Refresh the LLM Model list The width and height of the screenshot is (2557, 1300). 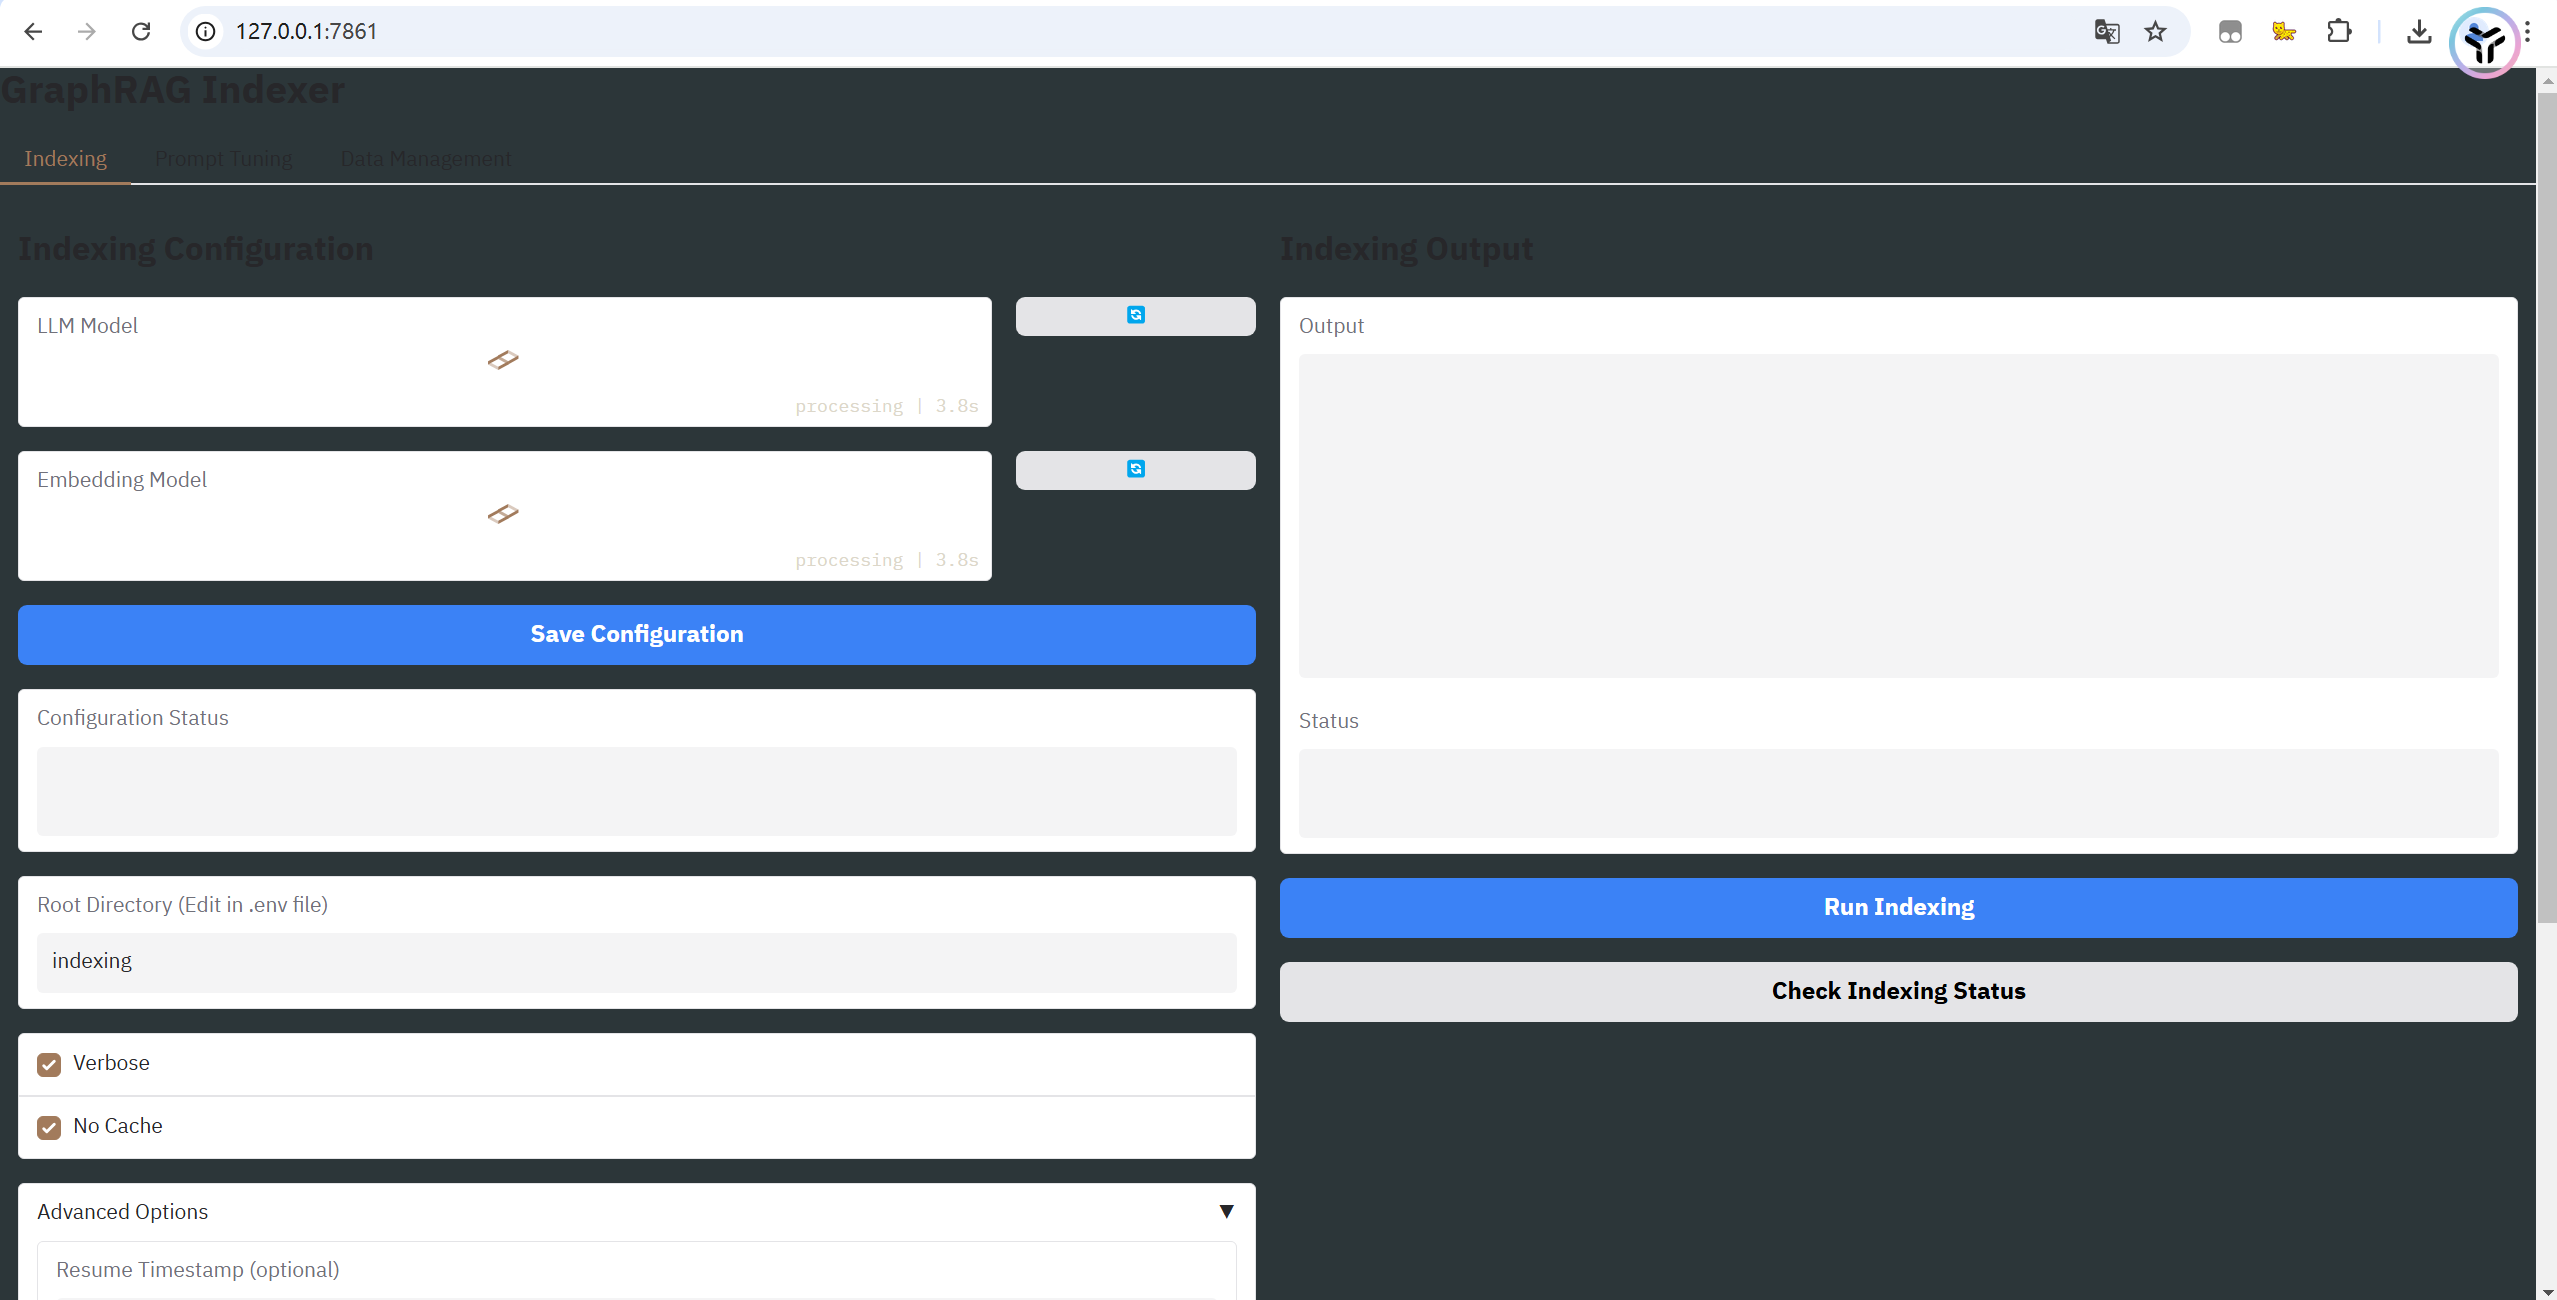(1135, 316)
